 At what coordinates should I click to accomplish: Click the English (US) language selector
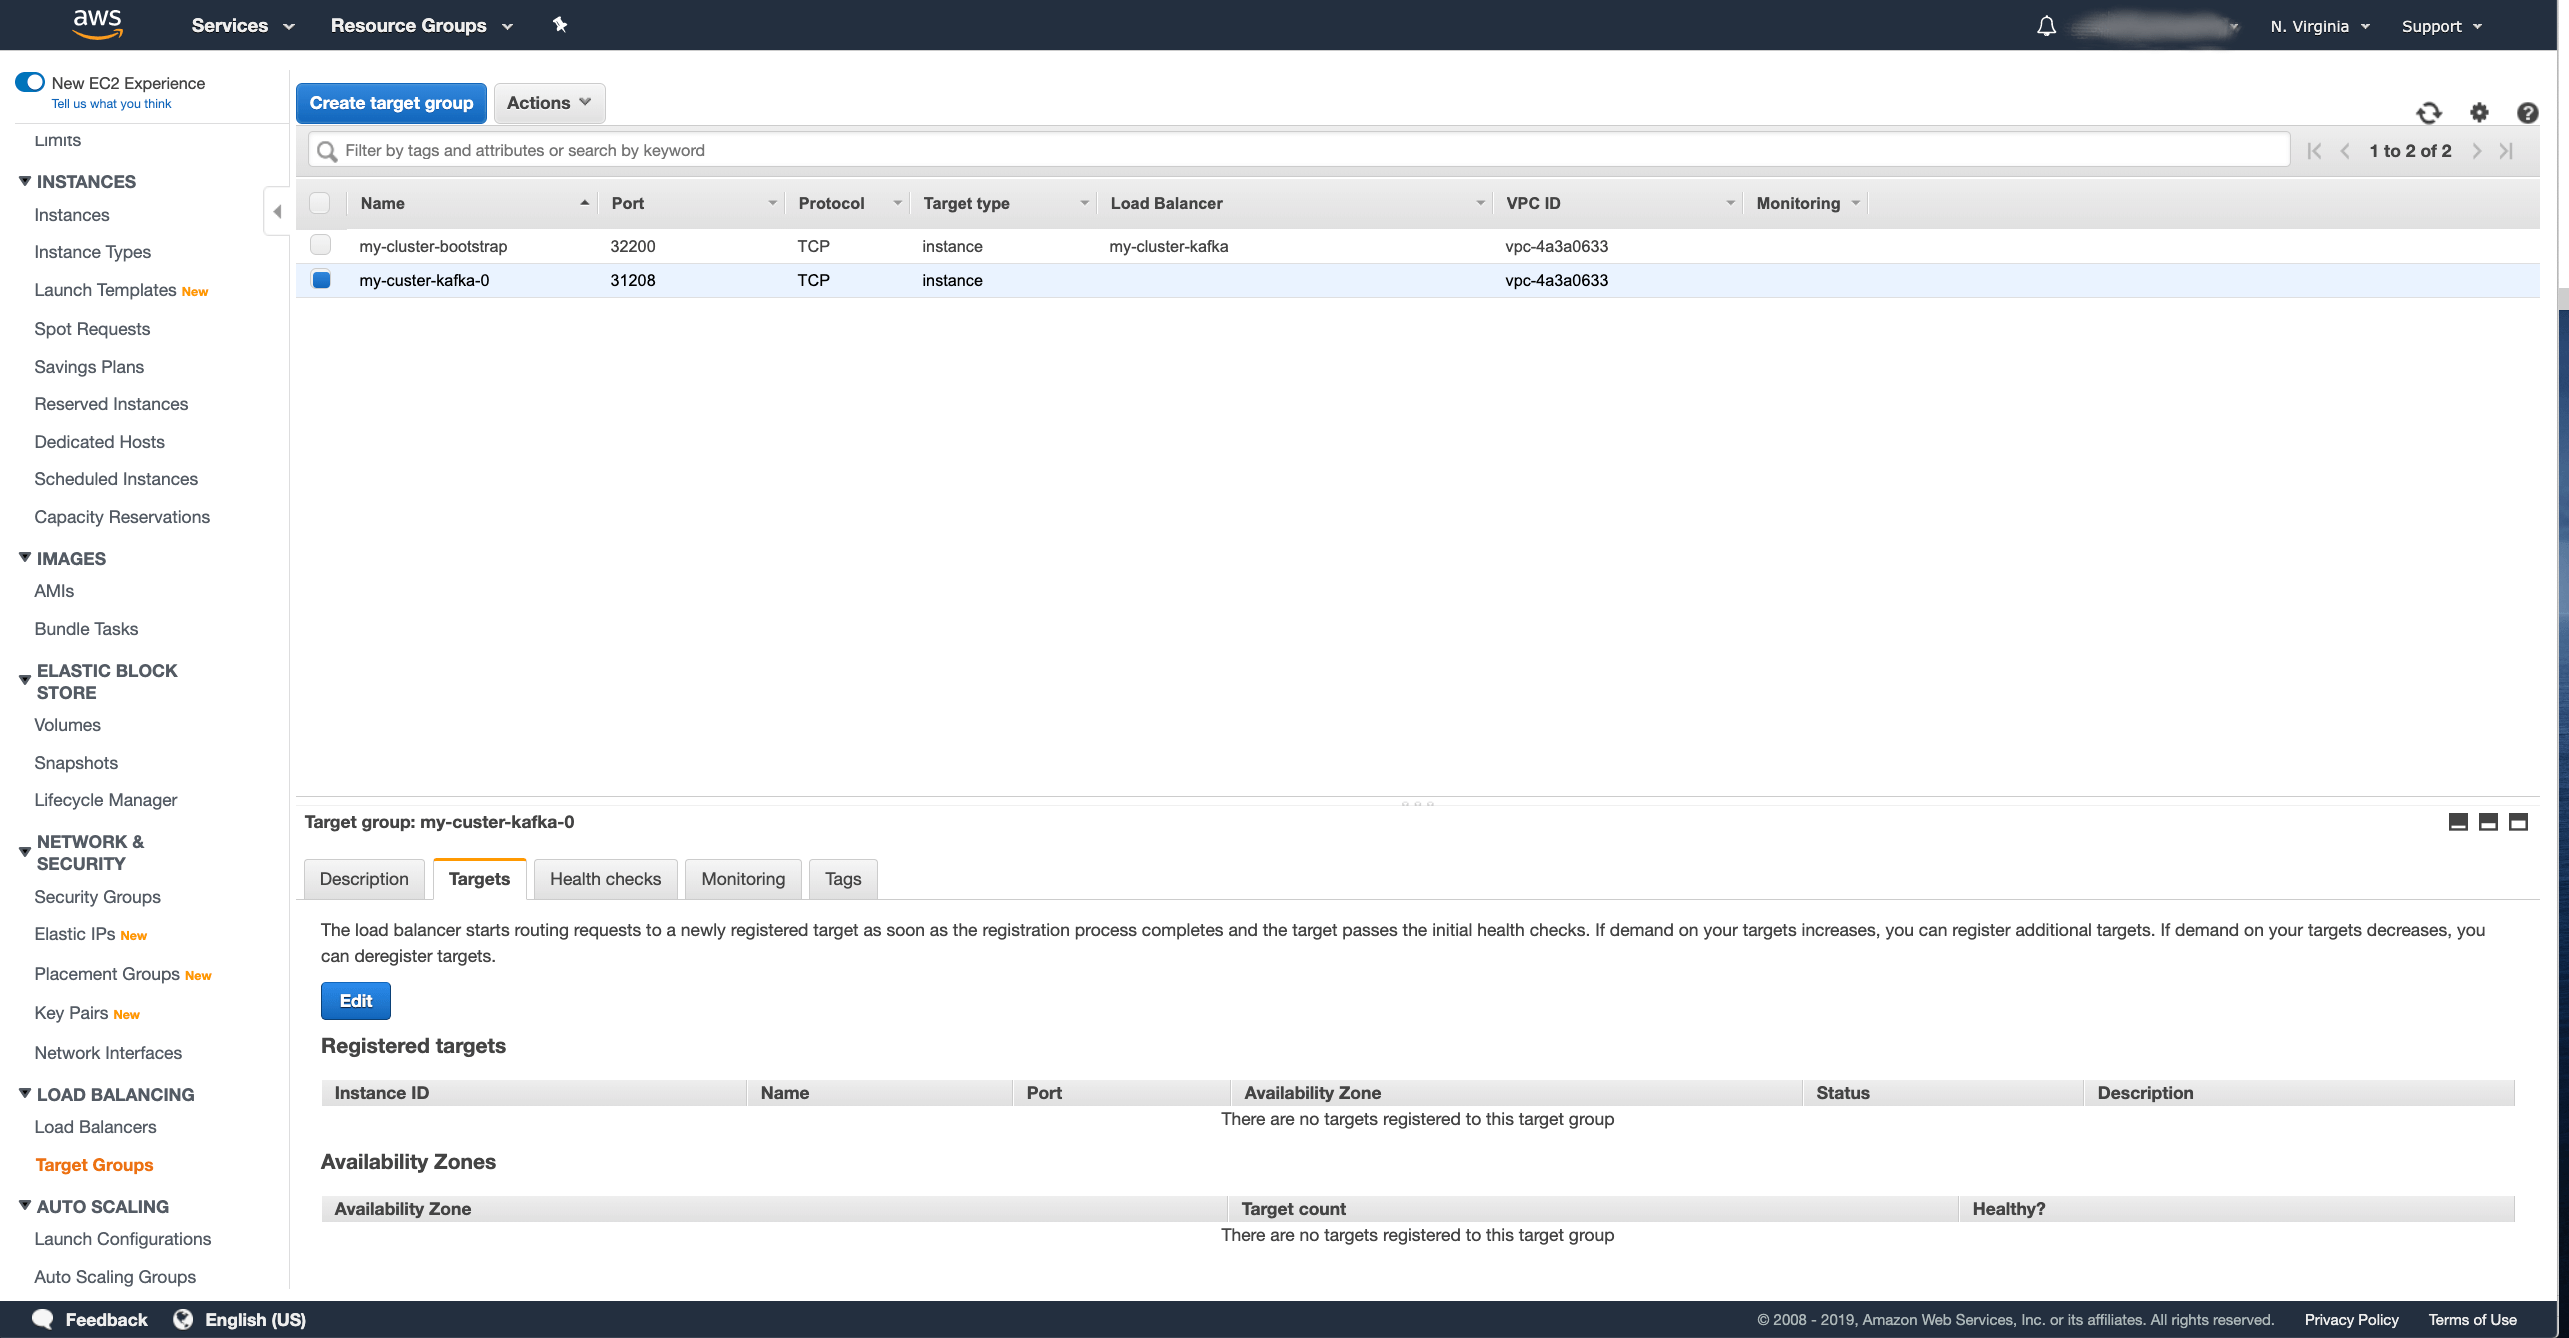(x=255, y=1320)
